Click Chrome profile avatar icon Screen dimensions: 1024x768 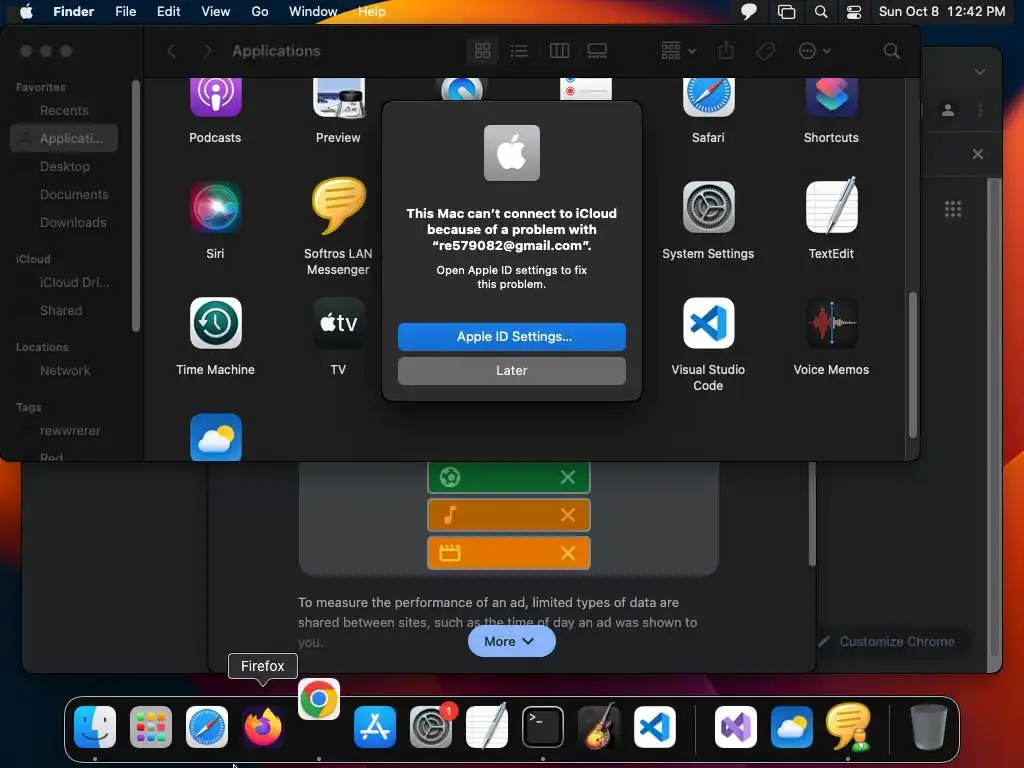pyautogui.click(x=948, y=110)
